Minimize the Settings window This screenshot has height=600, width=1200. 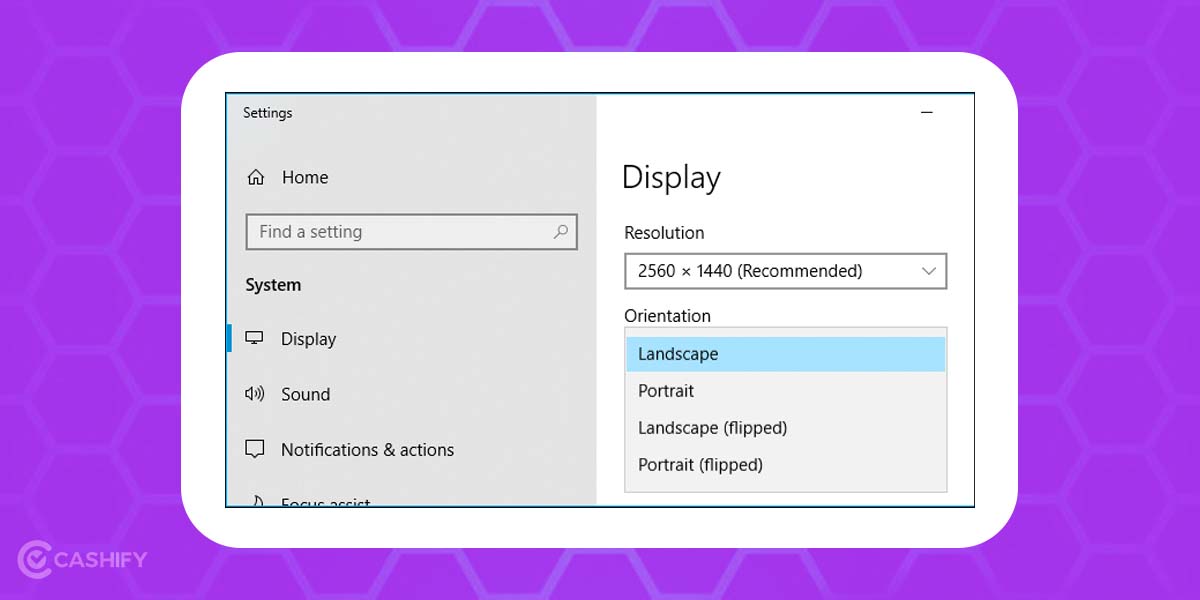[x=926, y=113]
